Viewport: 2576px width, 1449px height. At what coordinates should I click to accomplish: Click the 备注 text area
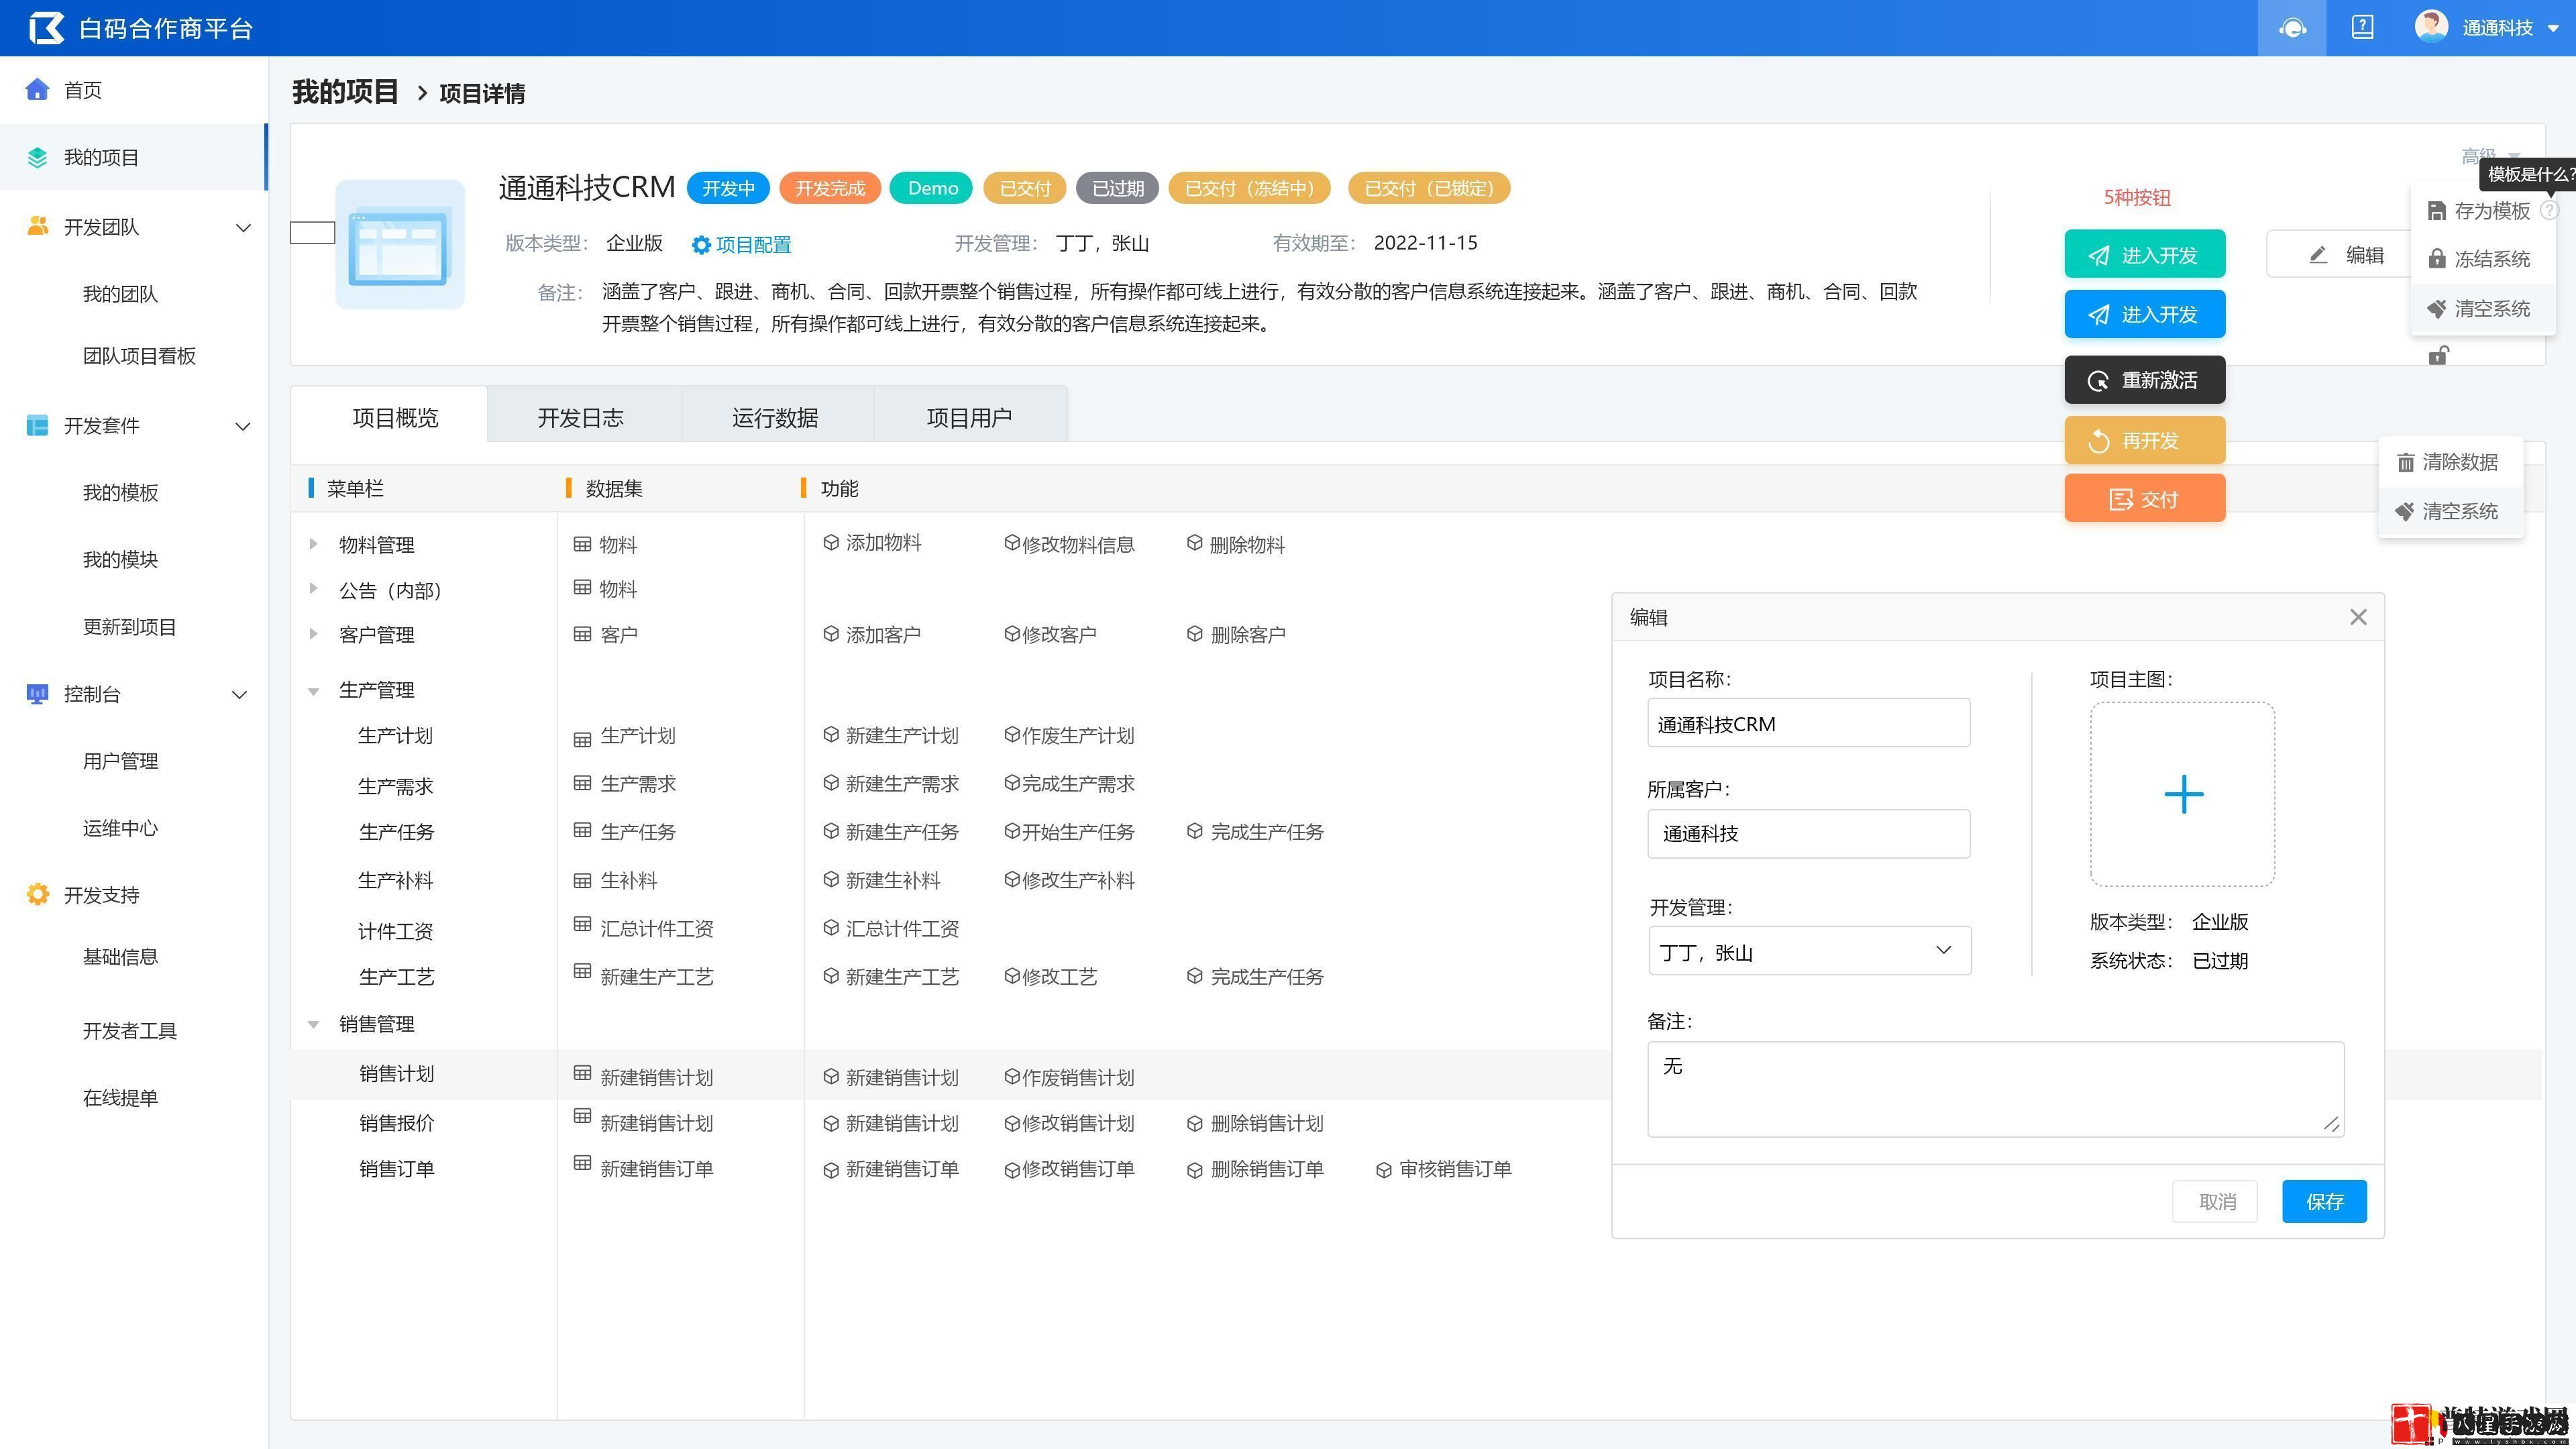point(1996,1089)
